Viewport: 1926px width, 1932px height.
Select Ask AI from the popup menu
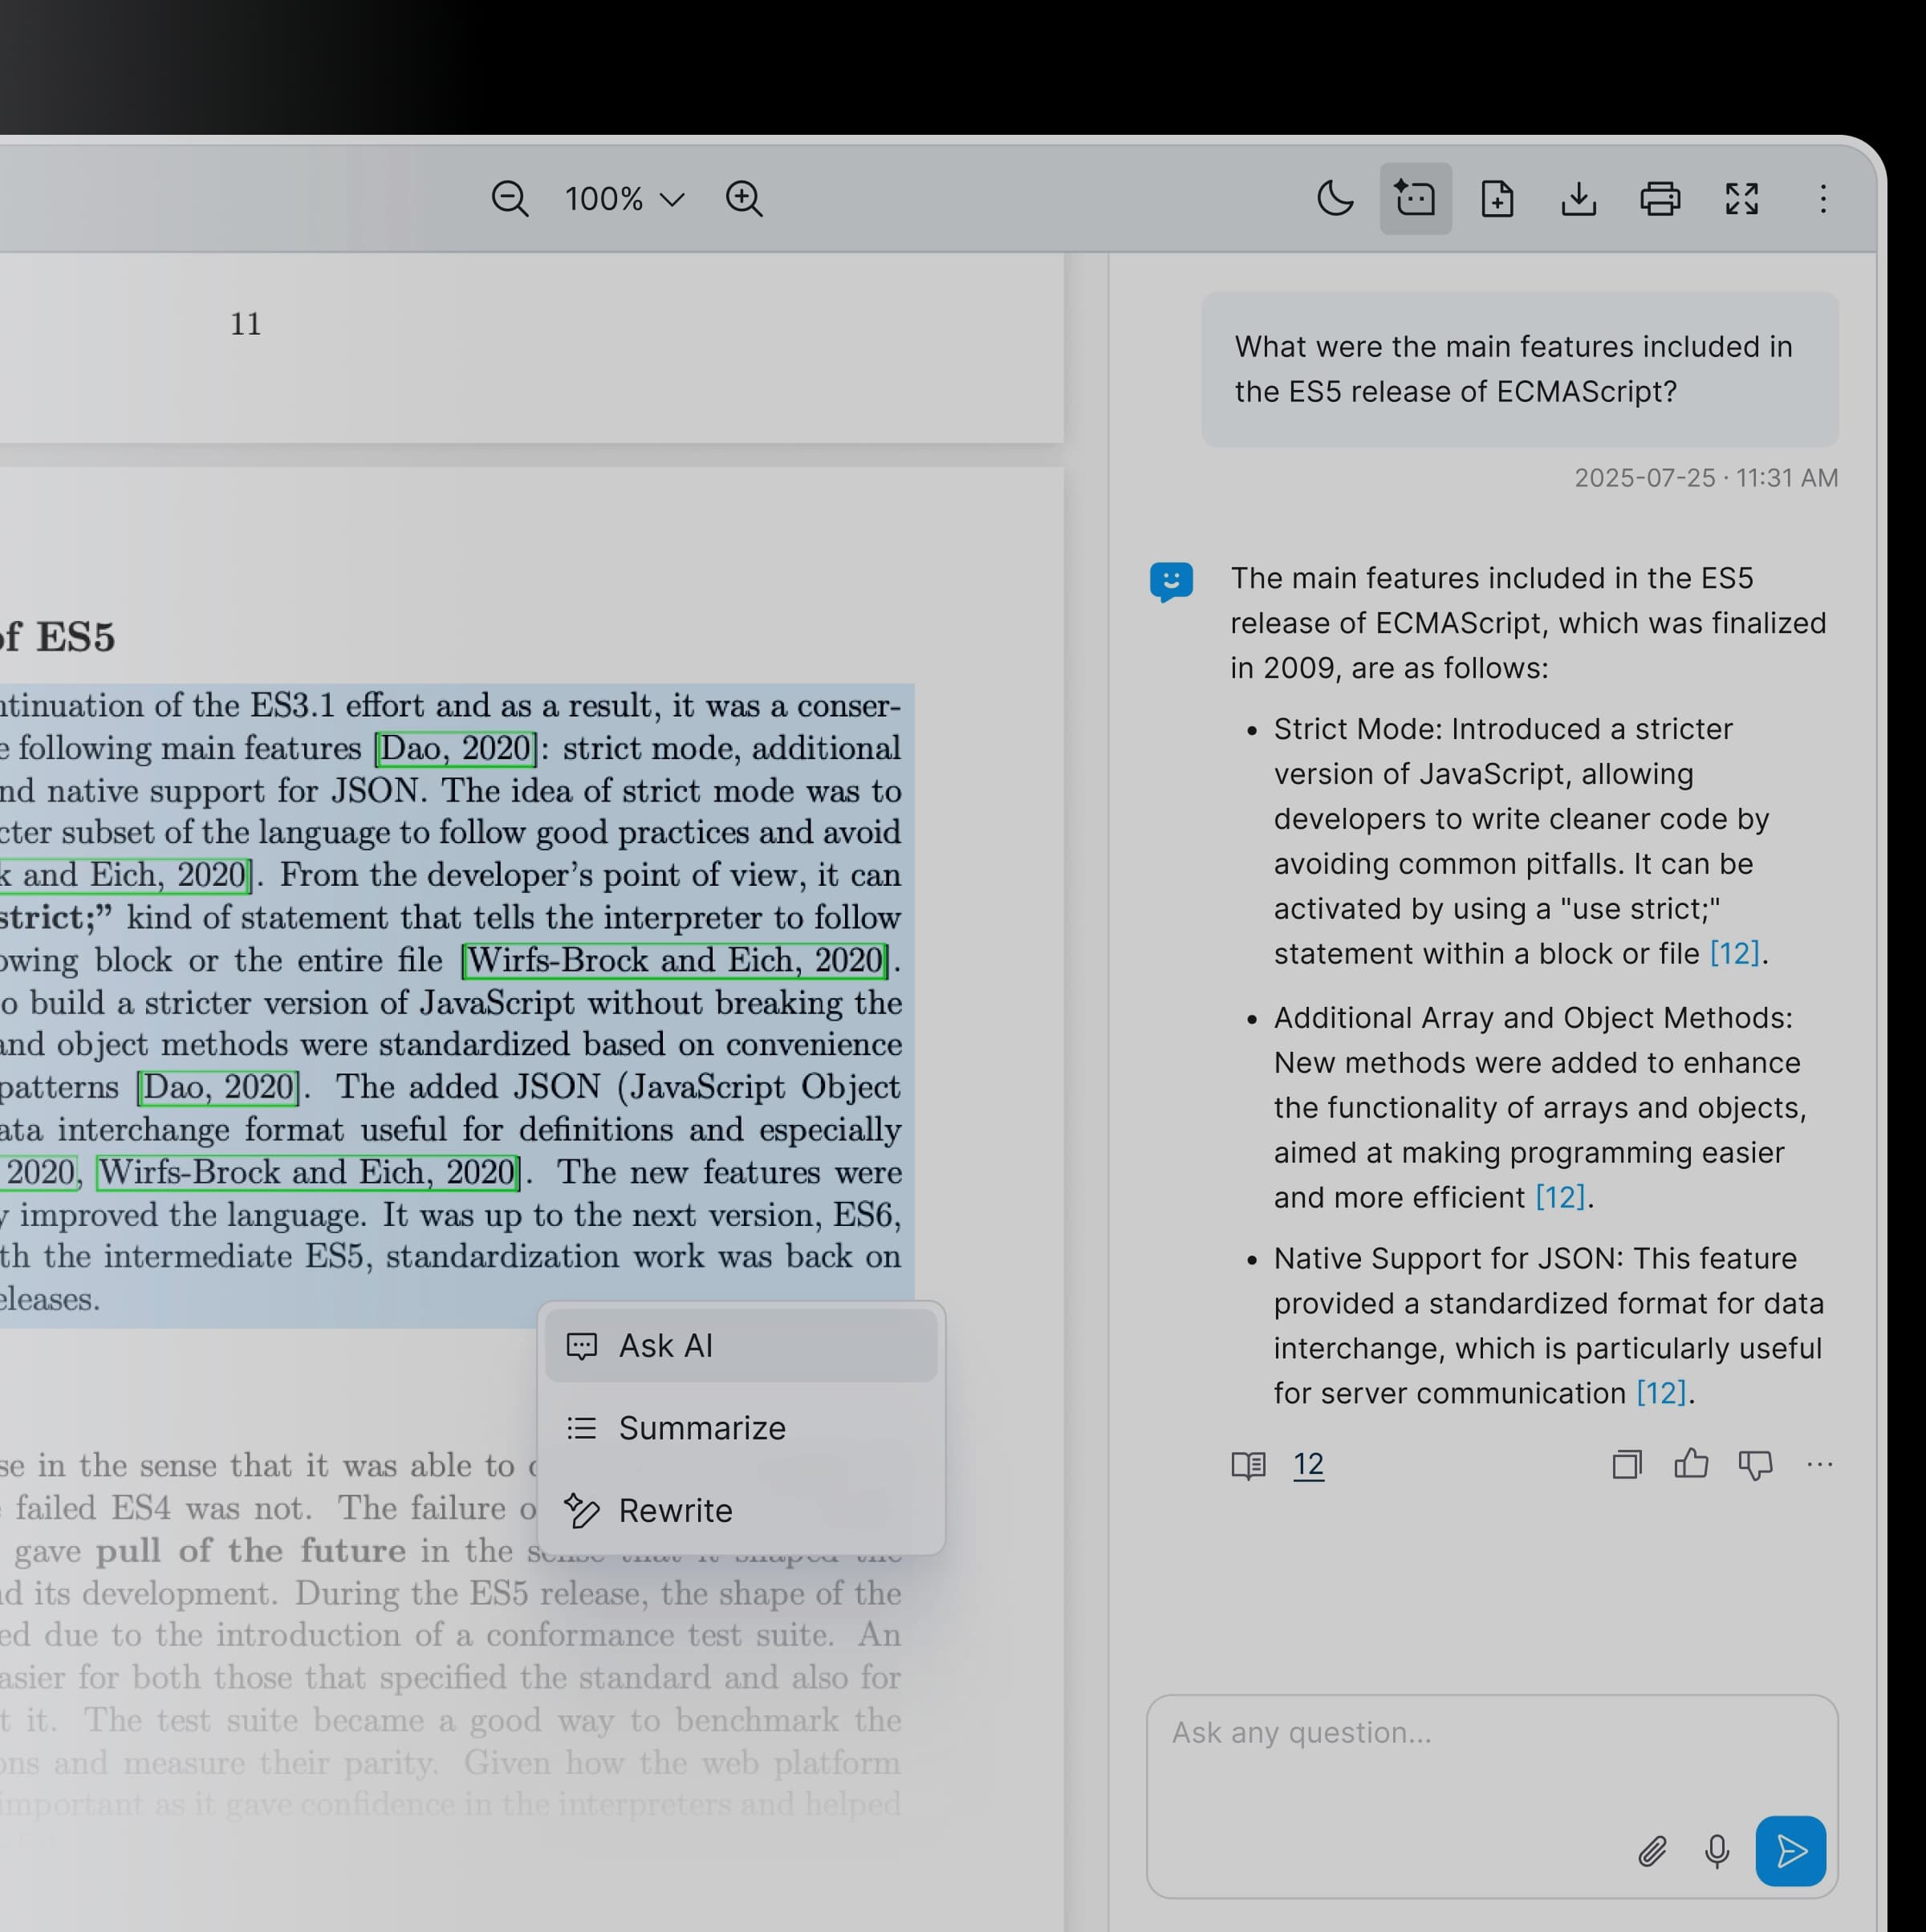click(x=741, y=1346)
